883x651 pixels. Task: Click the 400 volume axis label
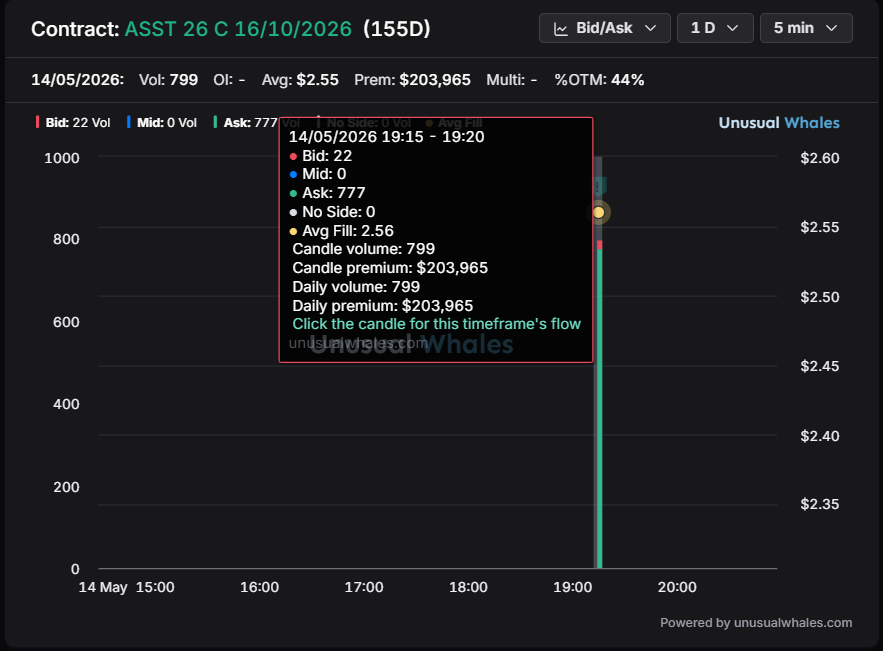66,404
